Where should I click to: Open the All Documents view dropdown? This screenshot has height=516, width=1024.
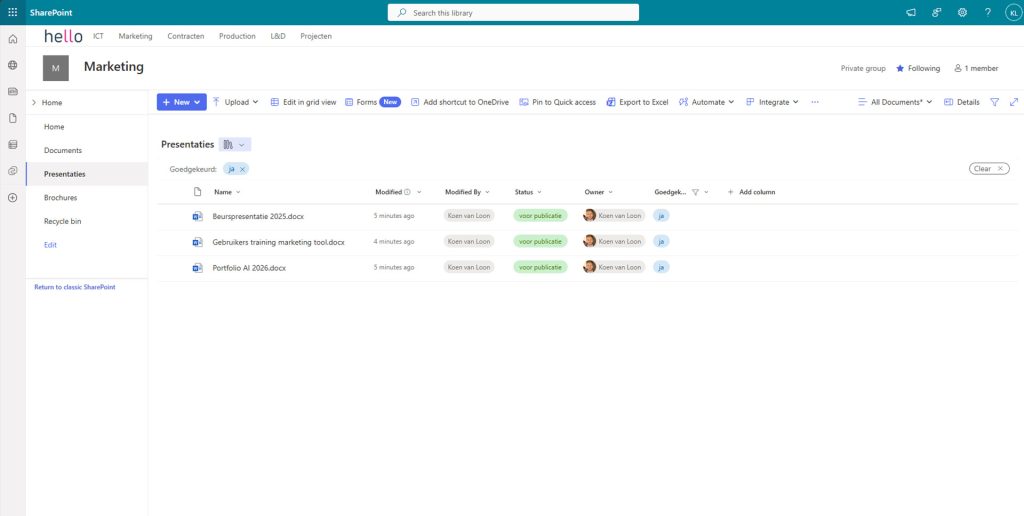[895, 102]
